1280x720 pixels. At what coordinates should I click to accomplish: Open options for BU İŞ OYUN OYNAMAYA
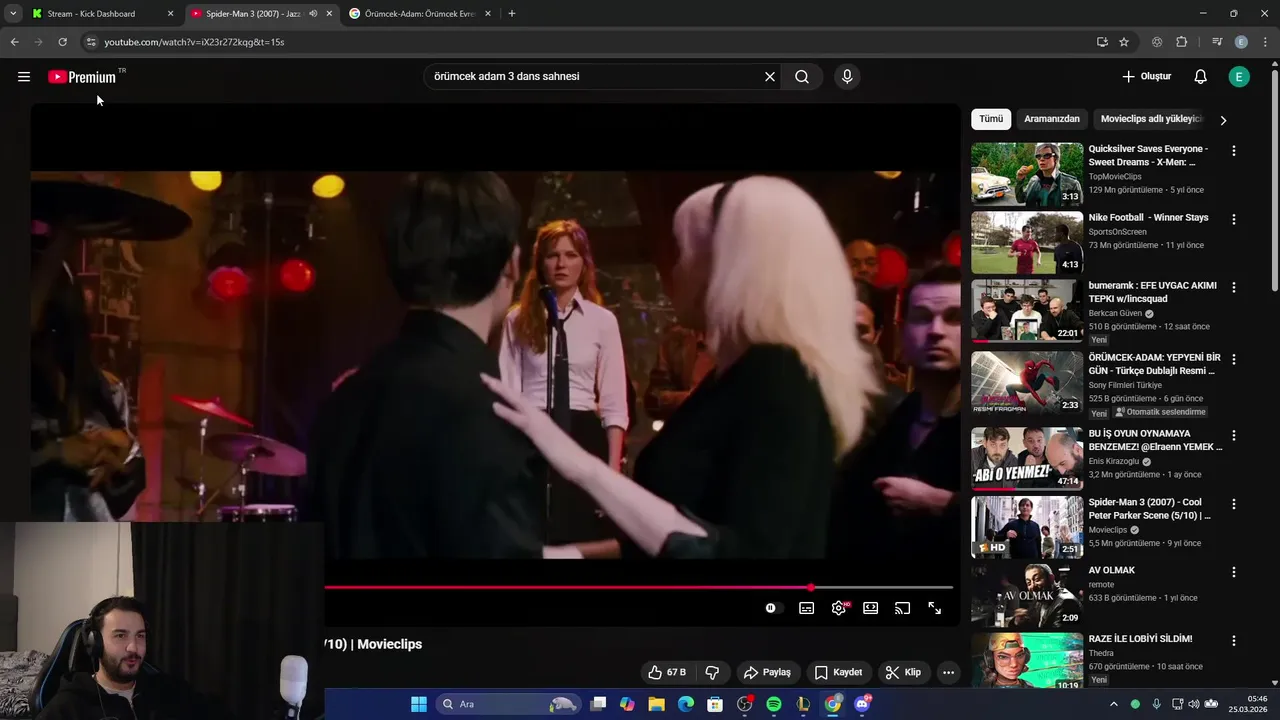pos(1233,435)
